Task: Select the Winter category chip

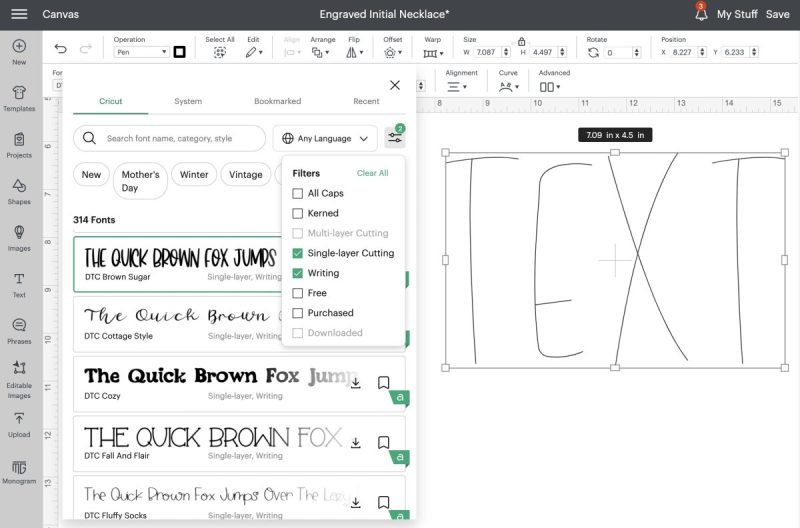Action: tap(194, 174)
